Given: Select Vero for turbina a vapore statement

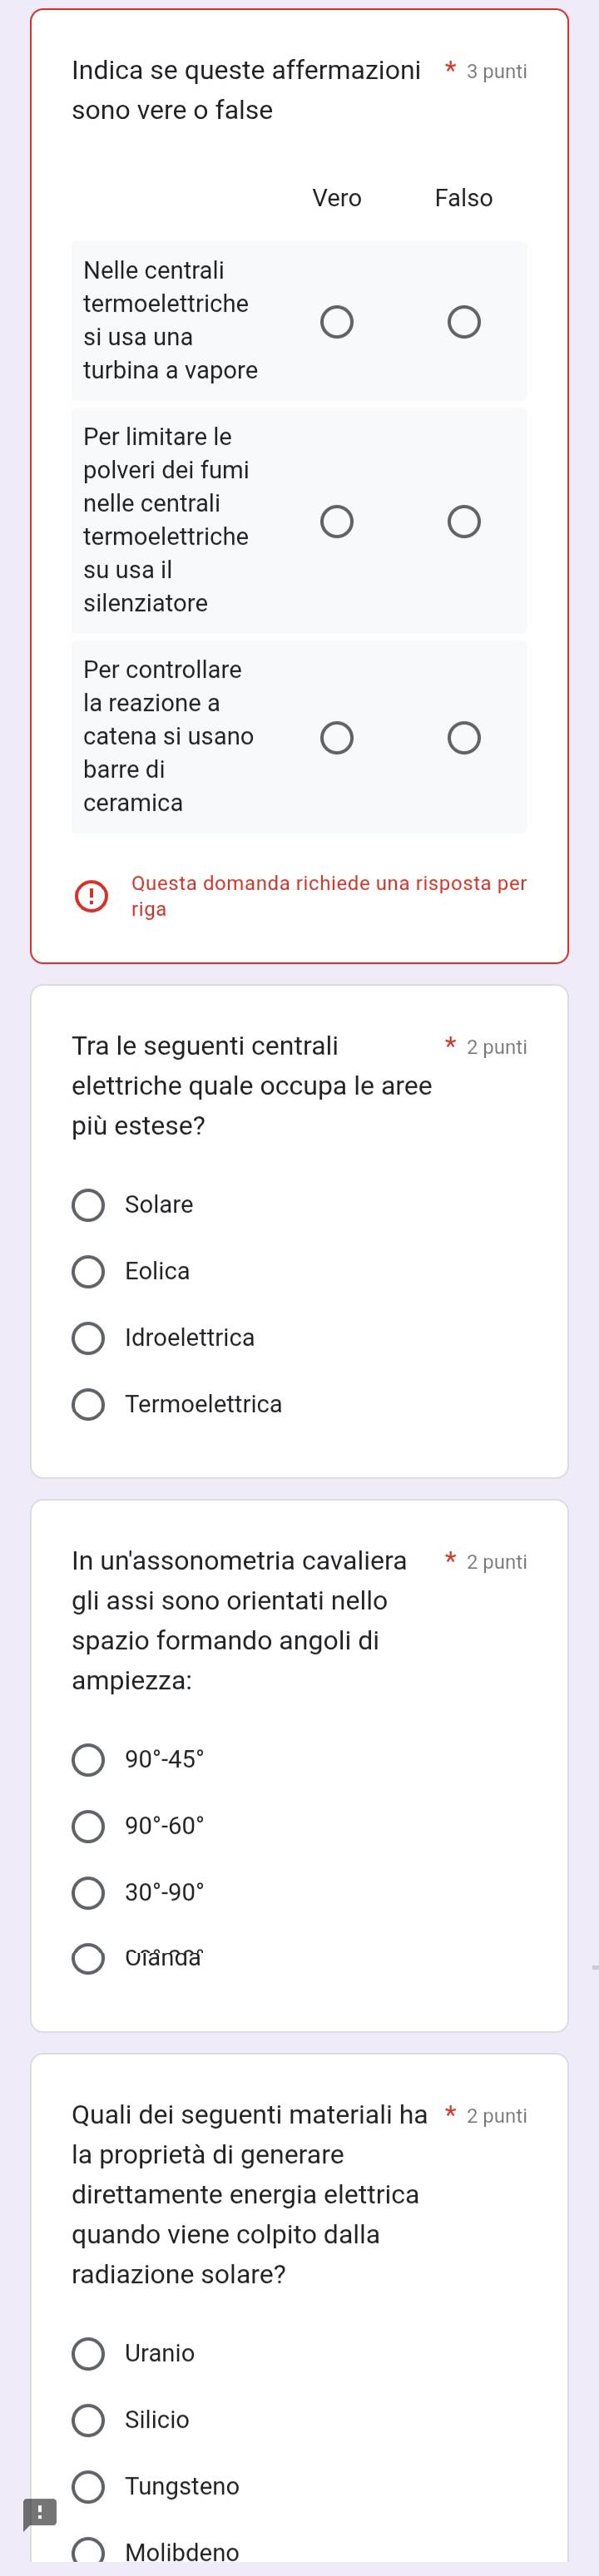Looking at the screenshot, I should pyautogui.click(x=336, y=323).
